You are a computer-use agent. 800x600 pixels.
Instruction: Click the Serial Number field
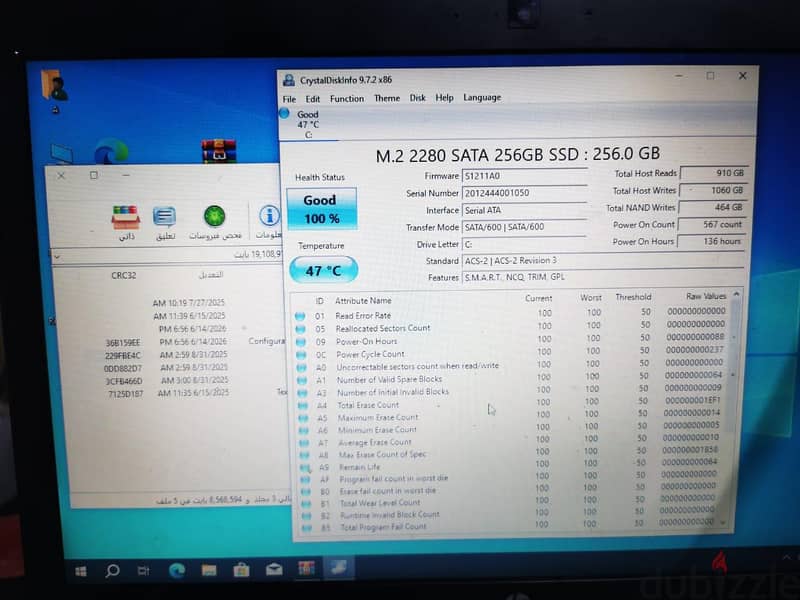coord(524,193)
